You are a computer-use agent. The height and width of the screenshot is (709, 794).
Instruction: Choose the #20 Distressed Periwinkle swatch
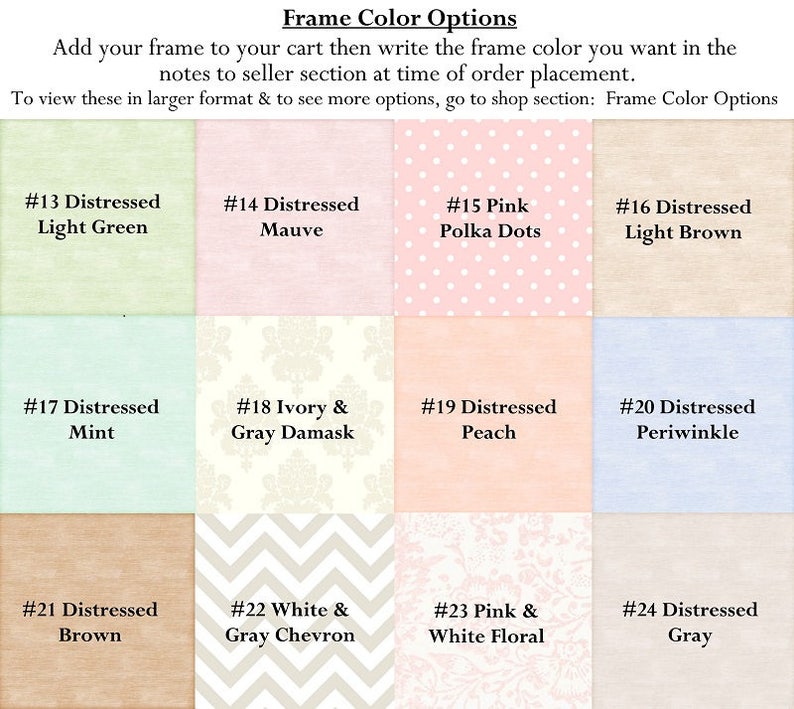(x=693, y=414)
